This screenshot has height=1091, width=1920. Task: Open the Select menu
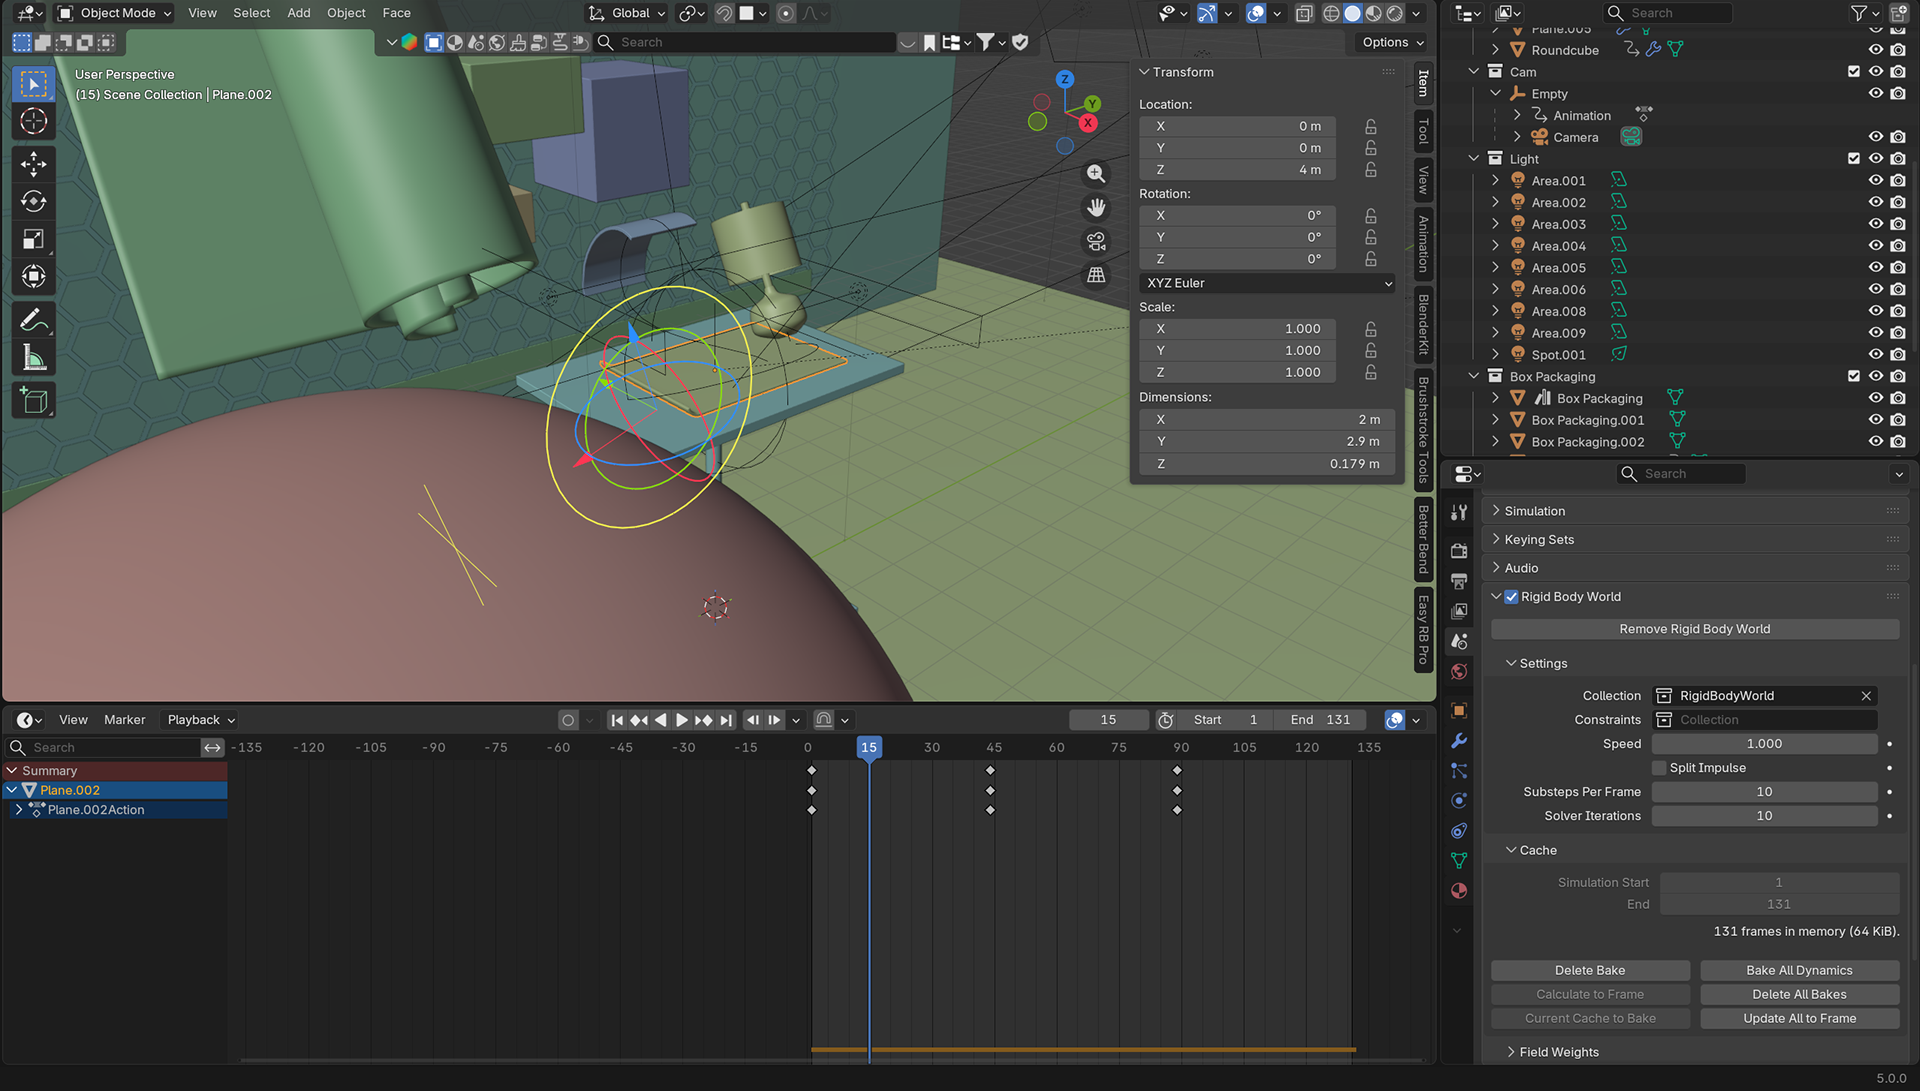tap(251, 13)
